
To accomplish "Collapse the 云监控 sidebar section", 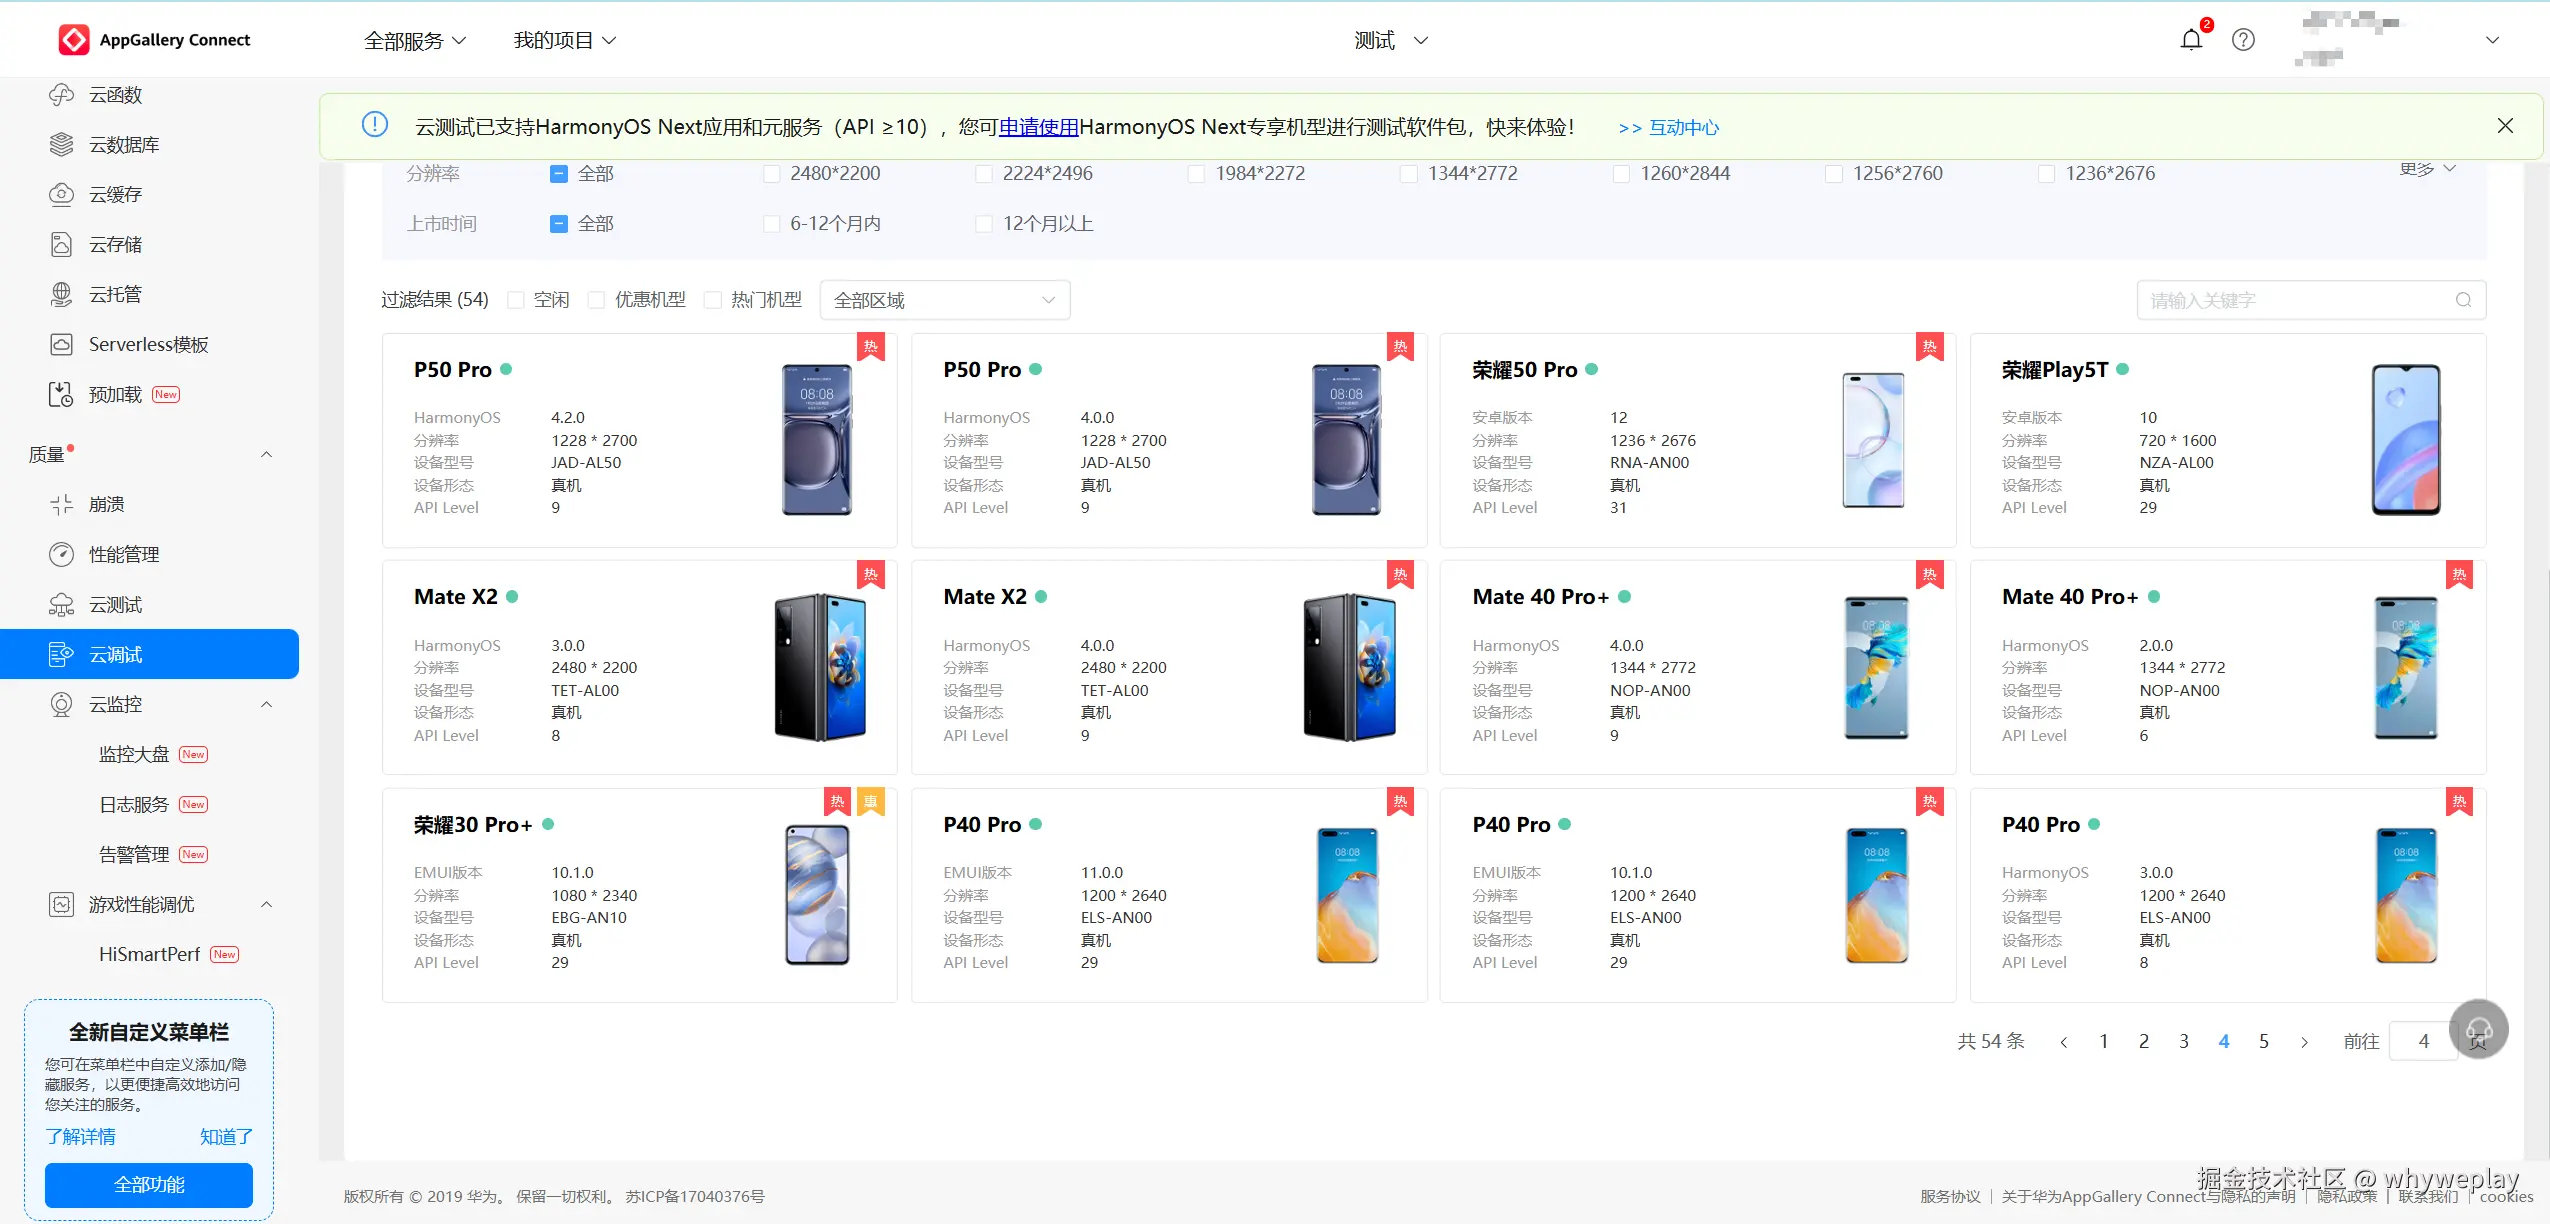I will click(x=266, y=705).
